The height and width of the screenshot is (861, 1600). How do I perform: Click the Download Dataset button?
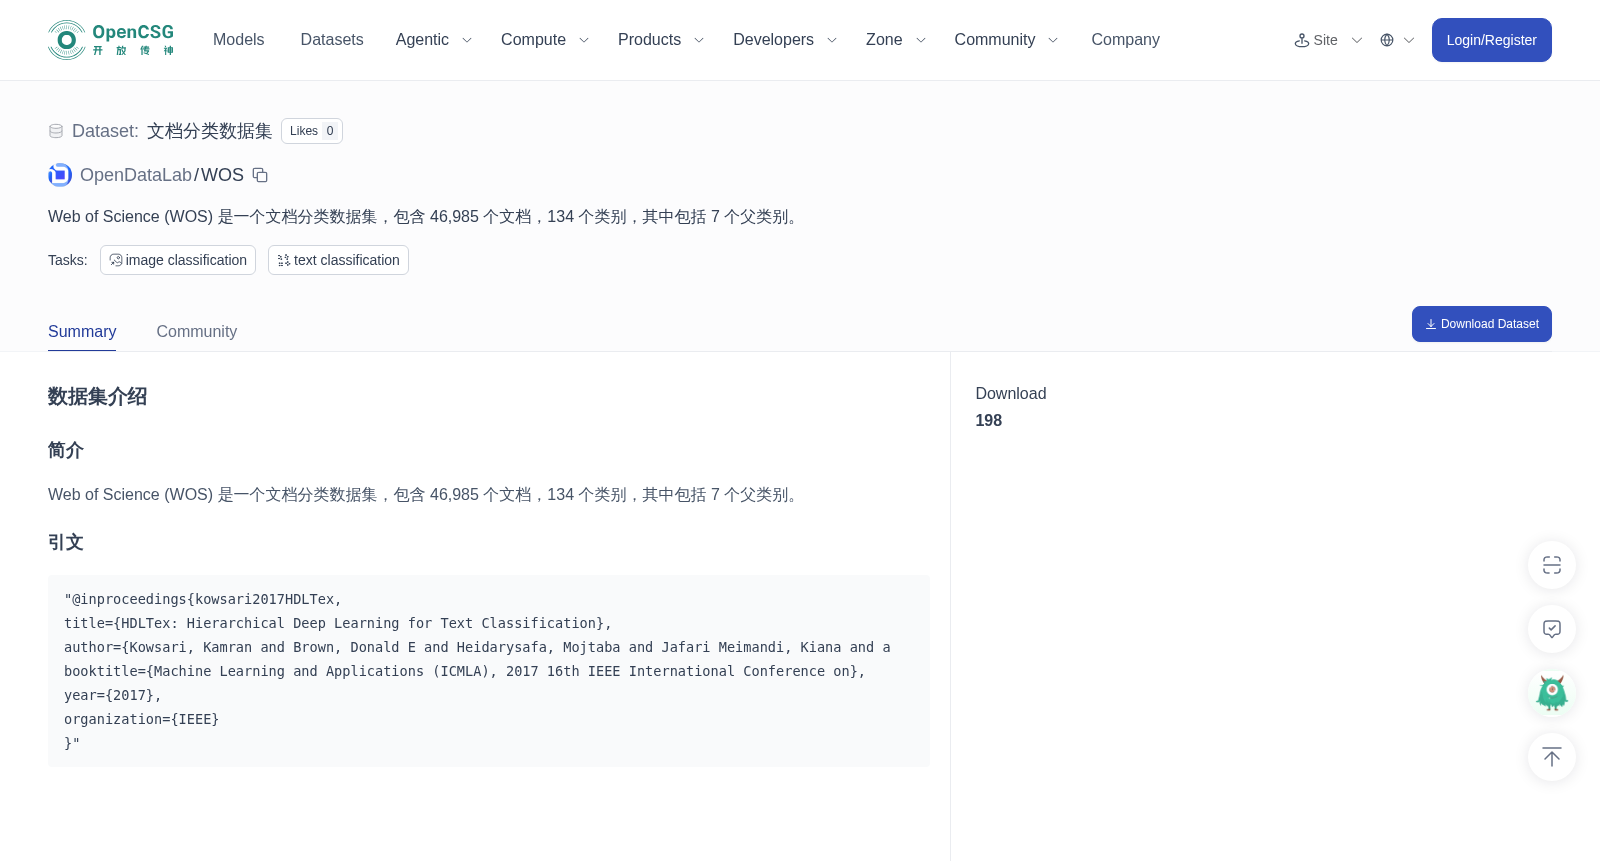[1482, 324]
